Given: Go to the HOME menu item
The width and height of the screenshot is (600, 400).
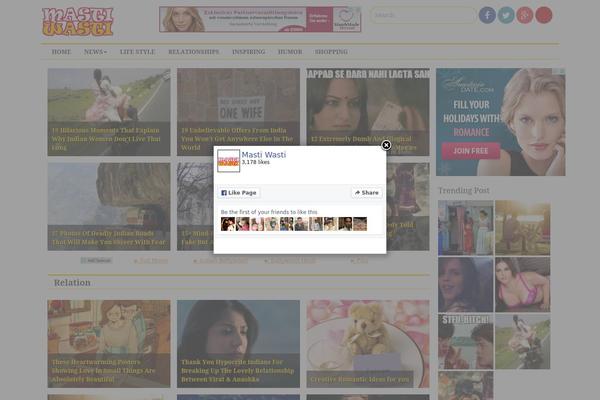Looking at the screenshot, I should tap(61, 52).
